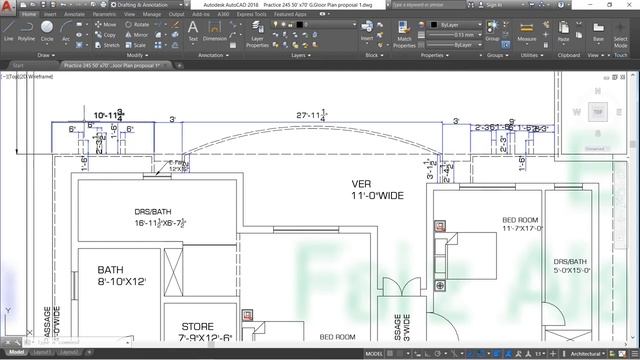Open the object color ByLayer swatch dropdown
The image size is (640, 360).
tap(456, 24)
